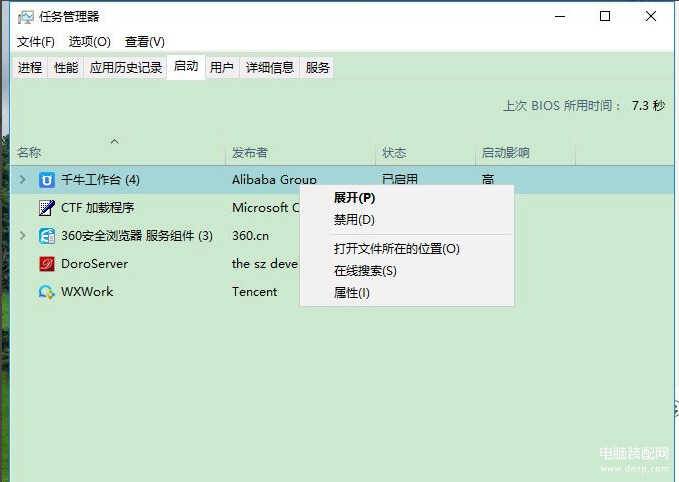The height and width of the screenshot is (482, 679).
Task: Select the WXWork row name
Action: (87, 292)
